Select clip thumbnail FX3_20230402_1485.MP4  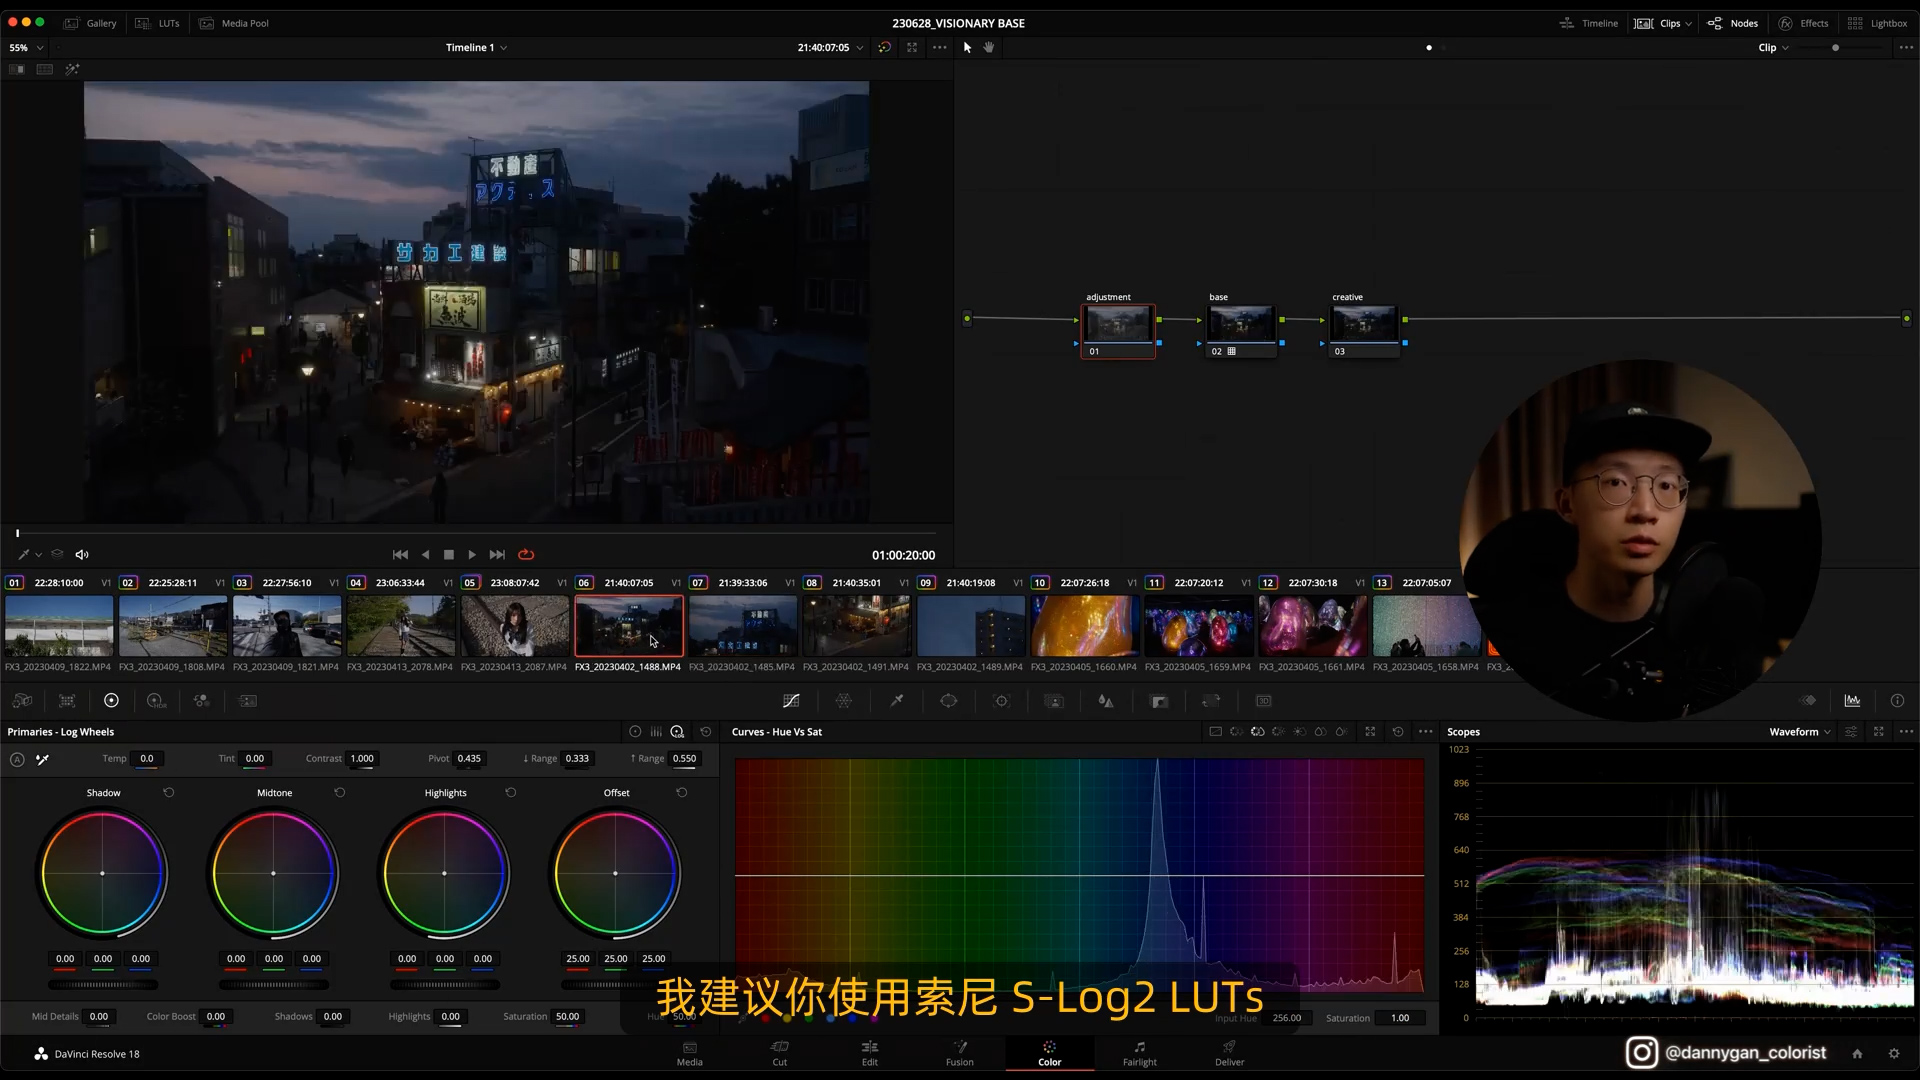pos(742,627)
